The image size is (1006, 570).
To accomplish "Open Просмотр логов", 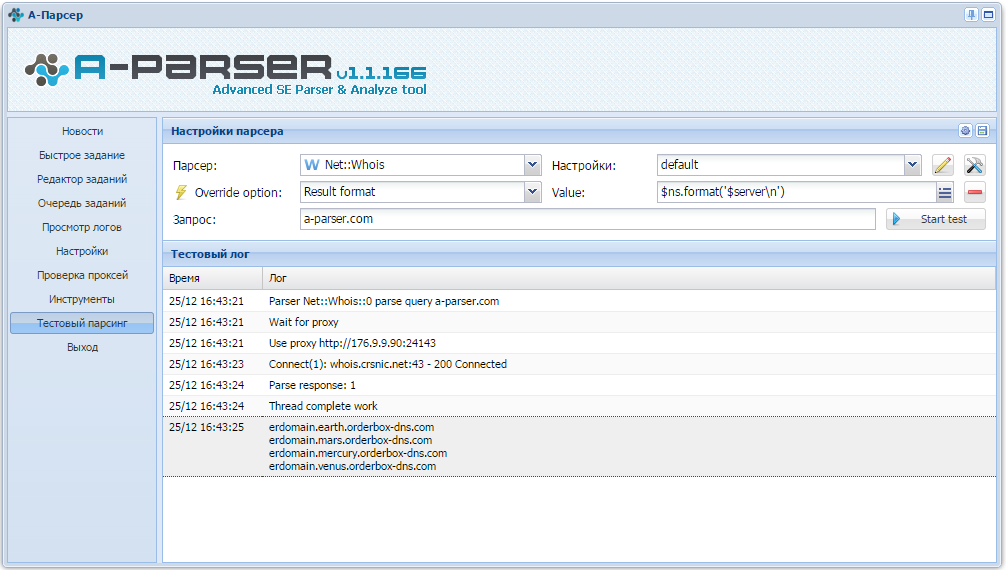I will coord(82,227).
